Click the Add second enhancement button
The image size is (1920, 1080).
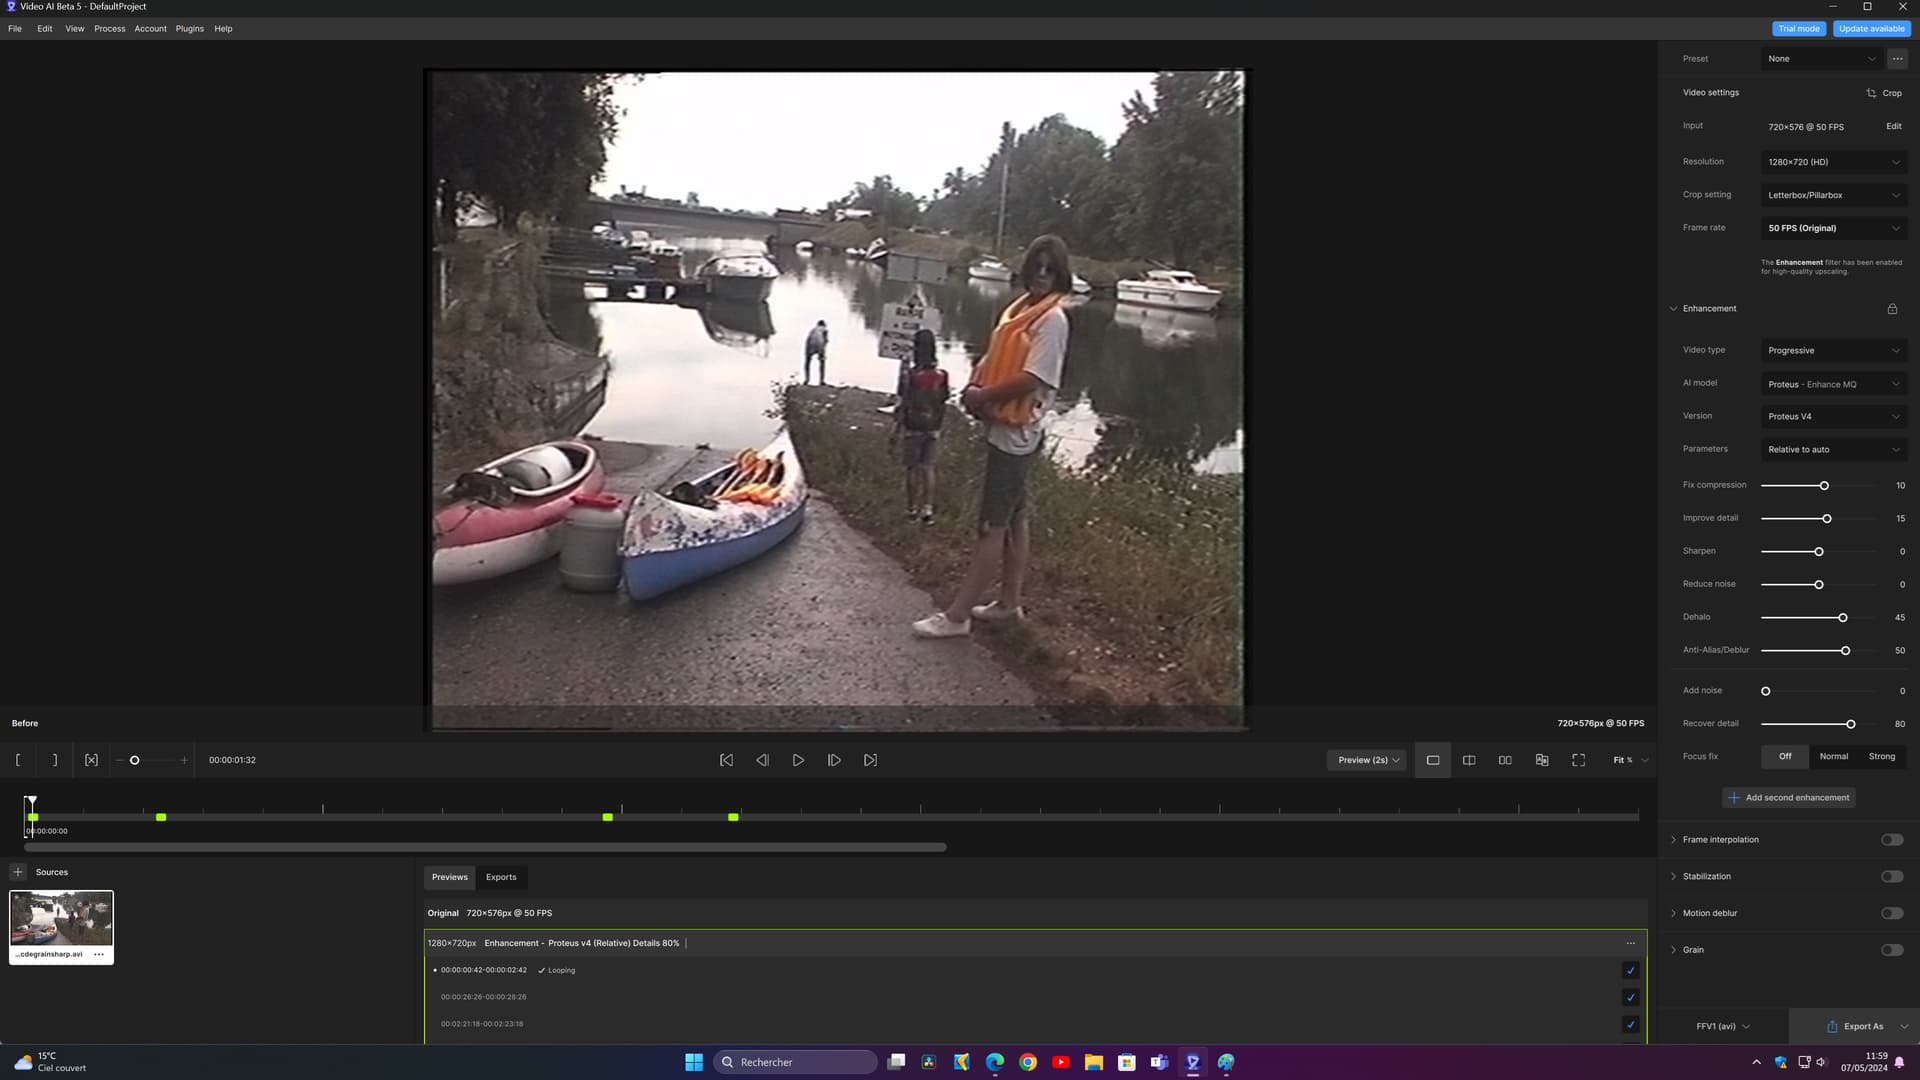[1789, 797]
